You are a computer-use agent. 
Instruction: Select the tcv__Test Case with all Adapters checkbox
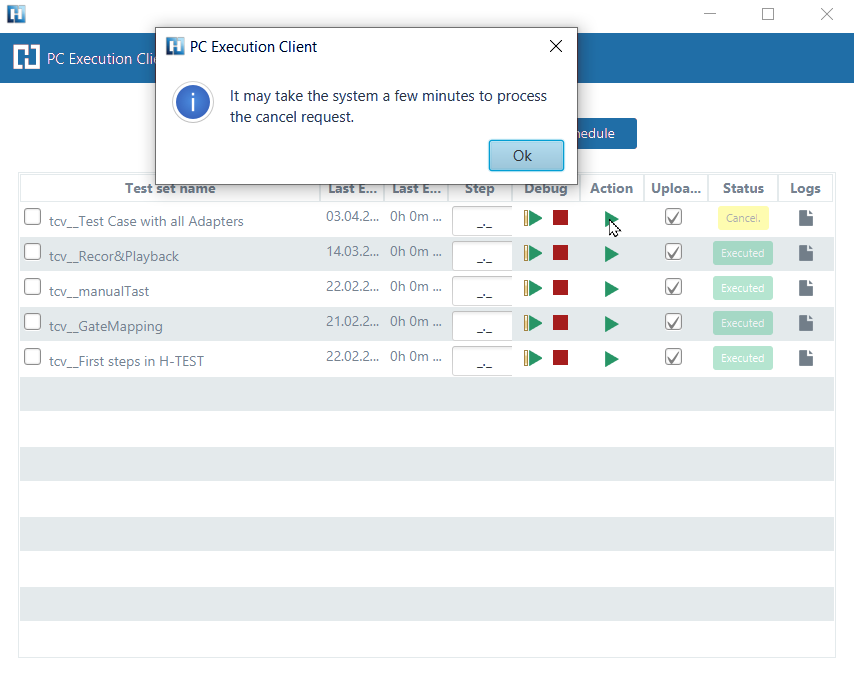[33, 217]
